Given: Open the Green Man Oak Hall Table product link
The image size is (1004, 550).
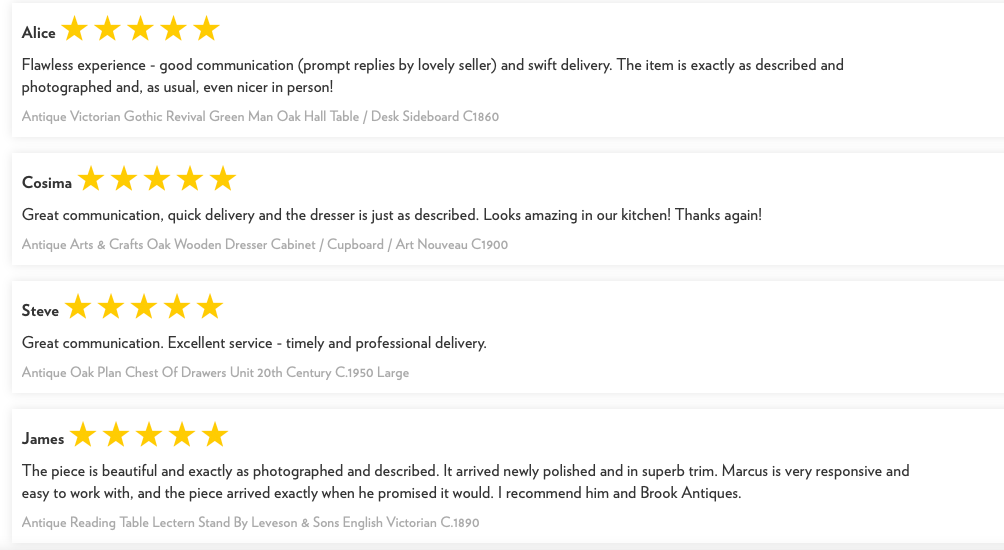Looking at the screenshot, I should (x=260, y=117).
